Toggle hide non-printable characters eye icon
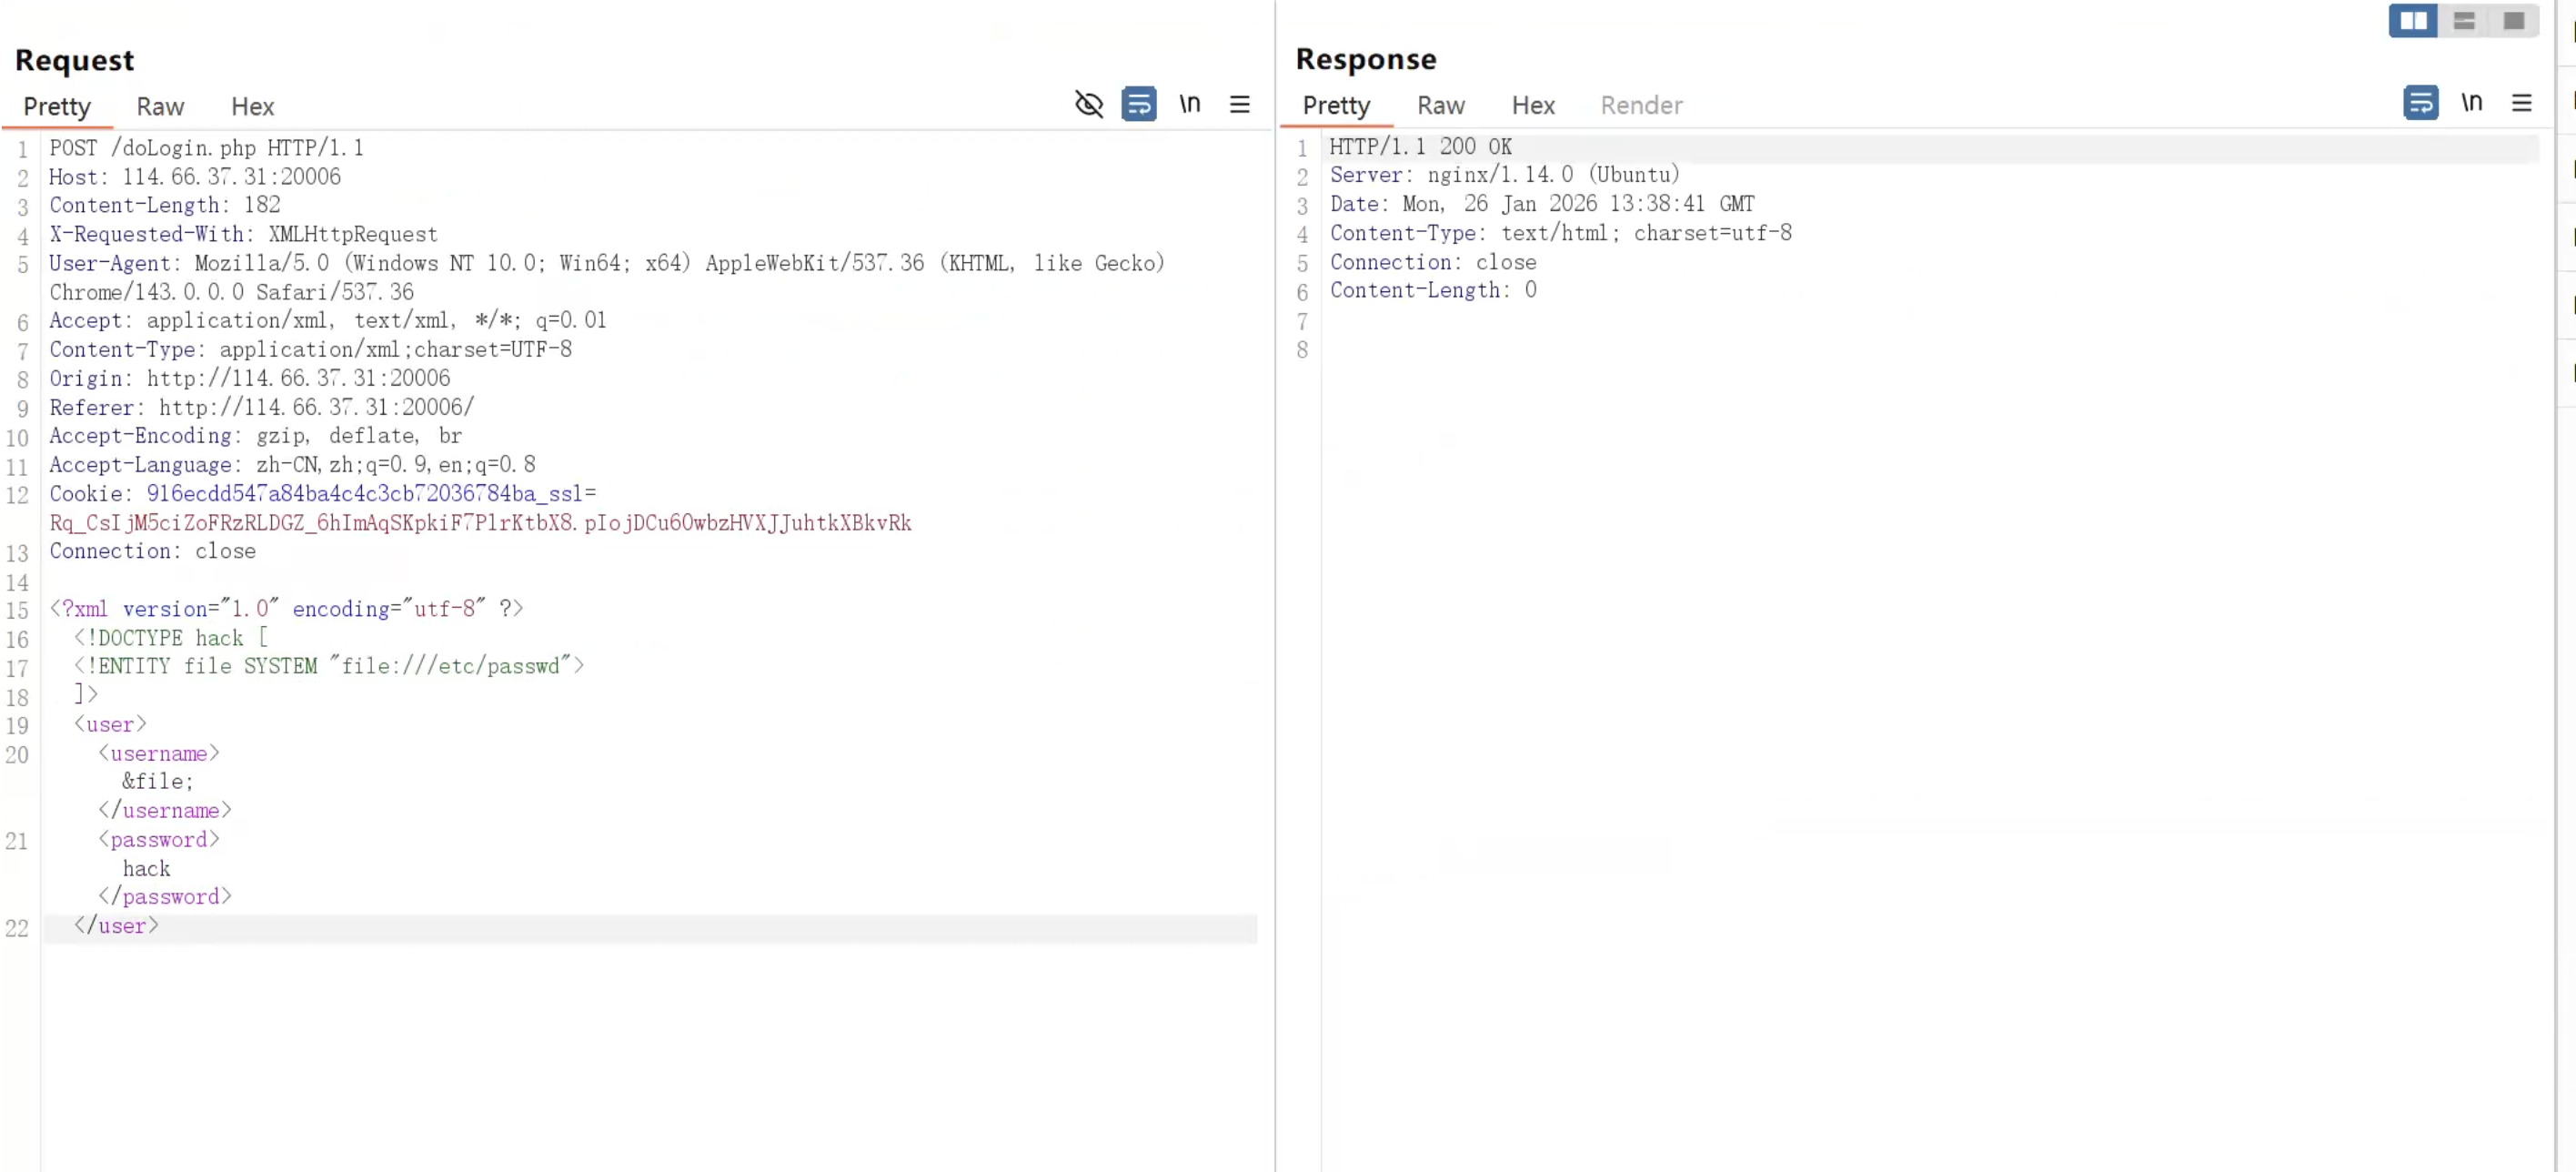2576x1172 pixels. tap(1088, 104)
